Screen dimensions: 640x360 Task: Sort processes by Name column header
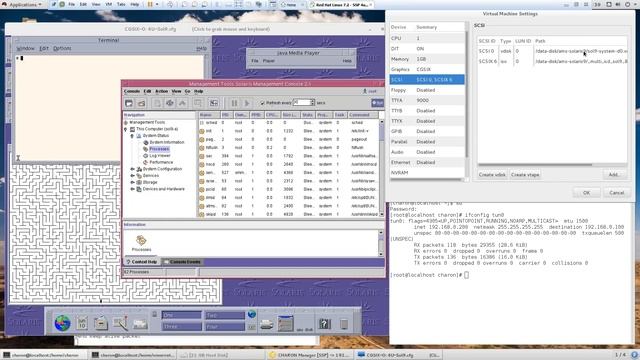pyautogui.click(x=209, y=115)
